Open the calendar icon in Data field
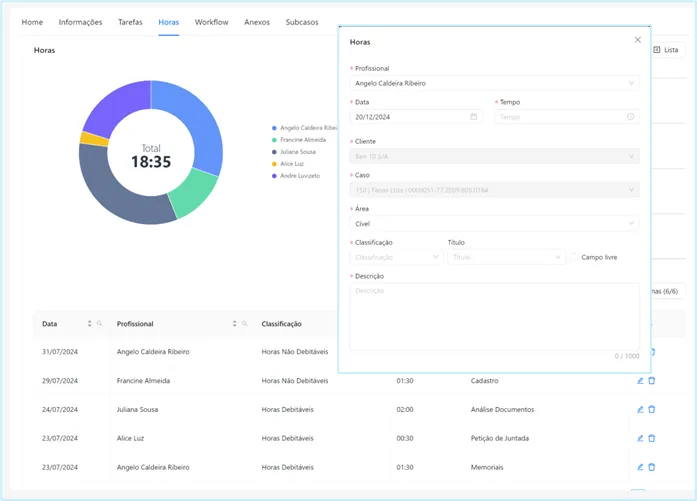The width and height of the screenshot is (697, 501). click(x=473, y=117)
